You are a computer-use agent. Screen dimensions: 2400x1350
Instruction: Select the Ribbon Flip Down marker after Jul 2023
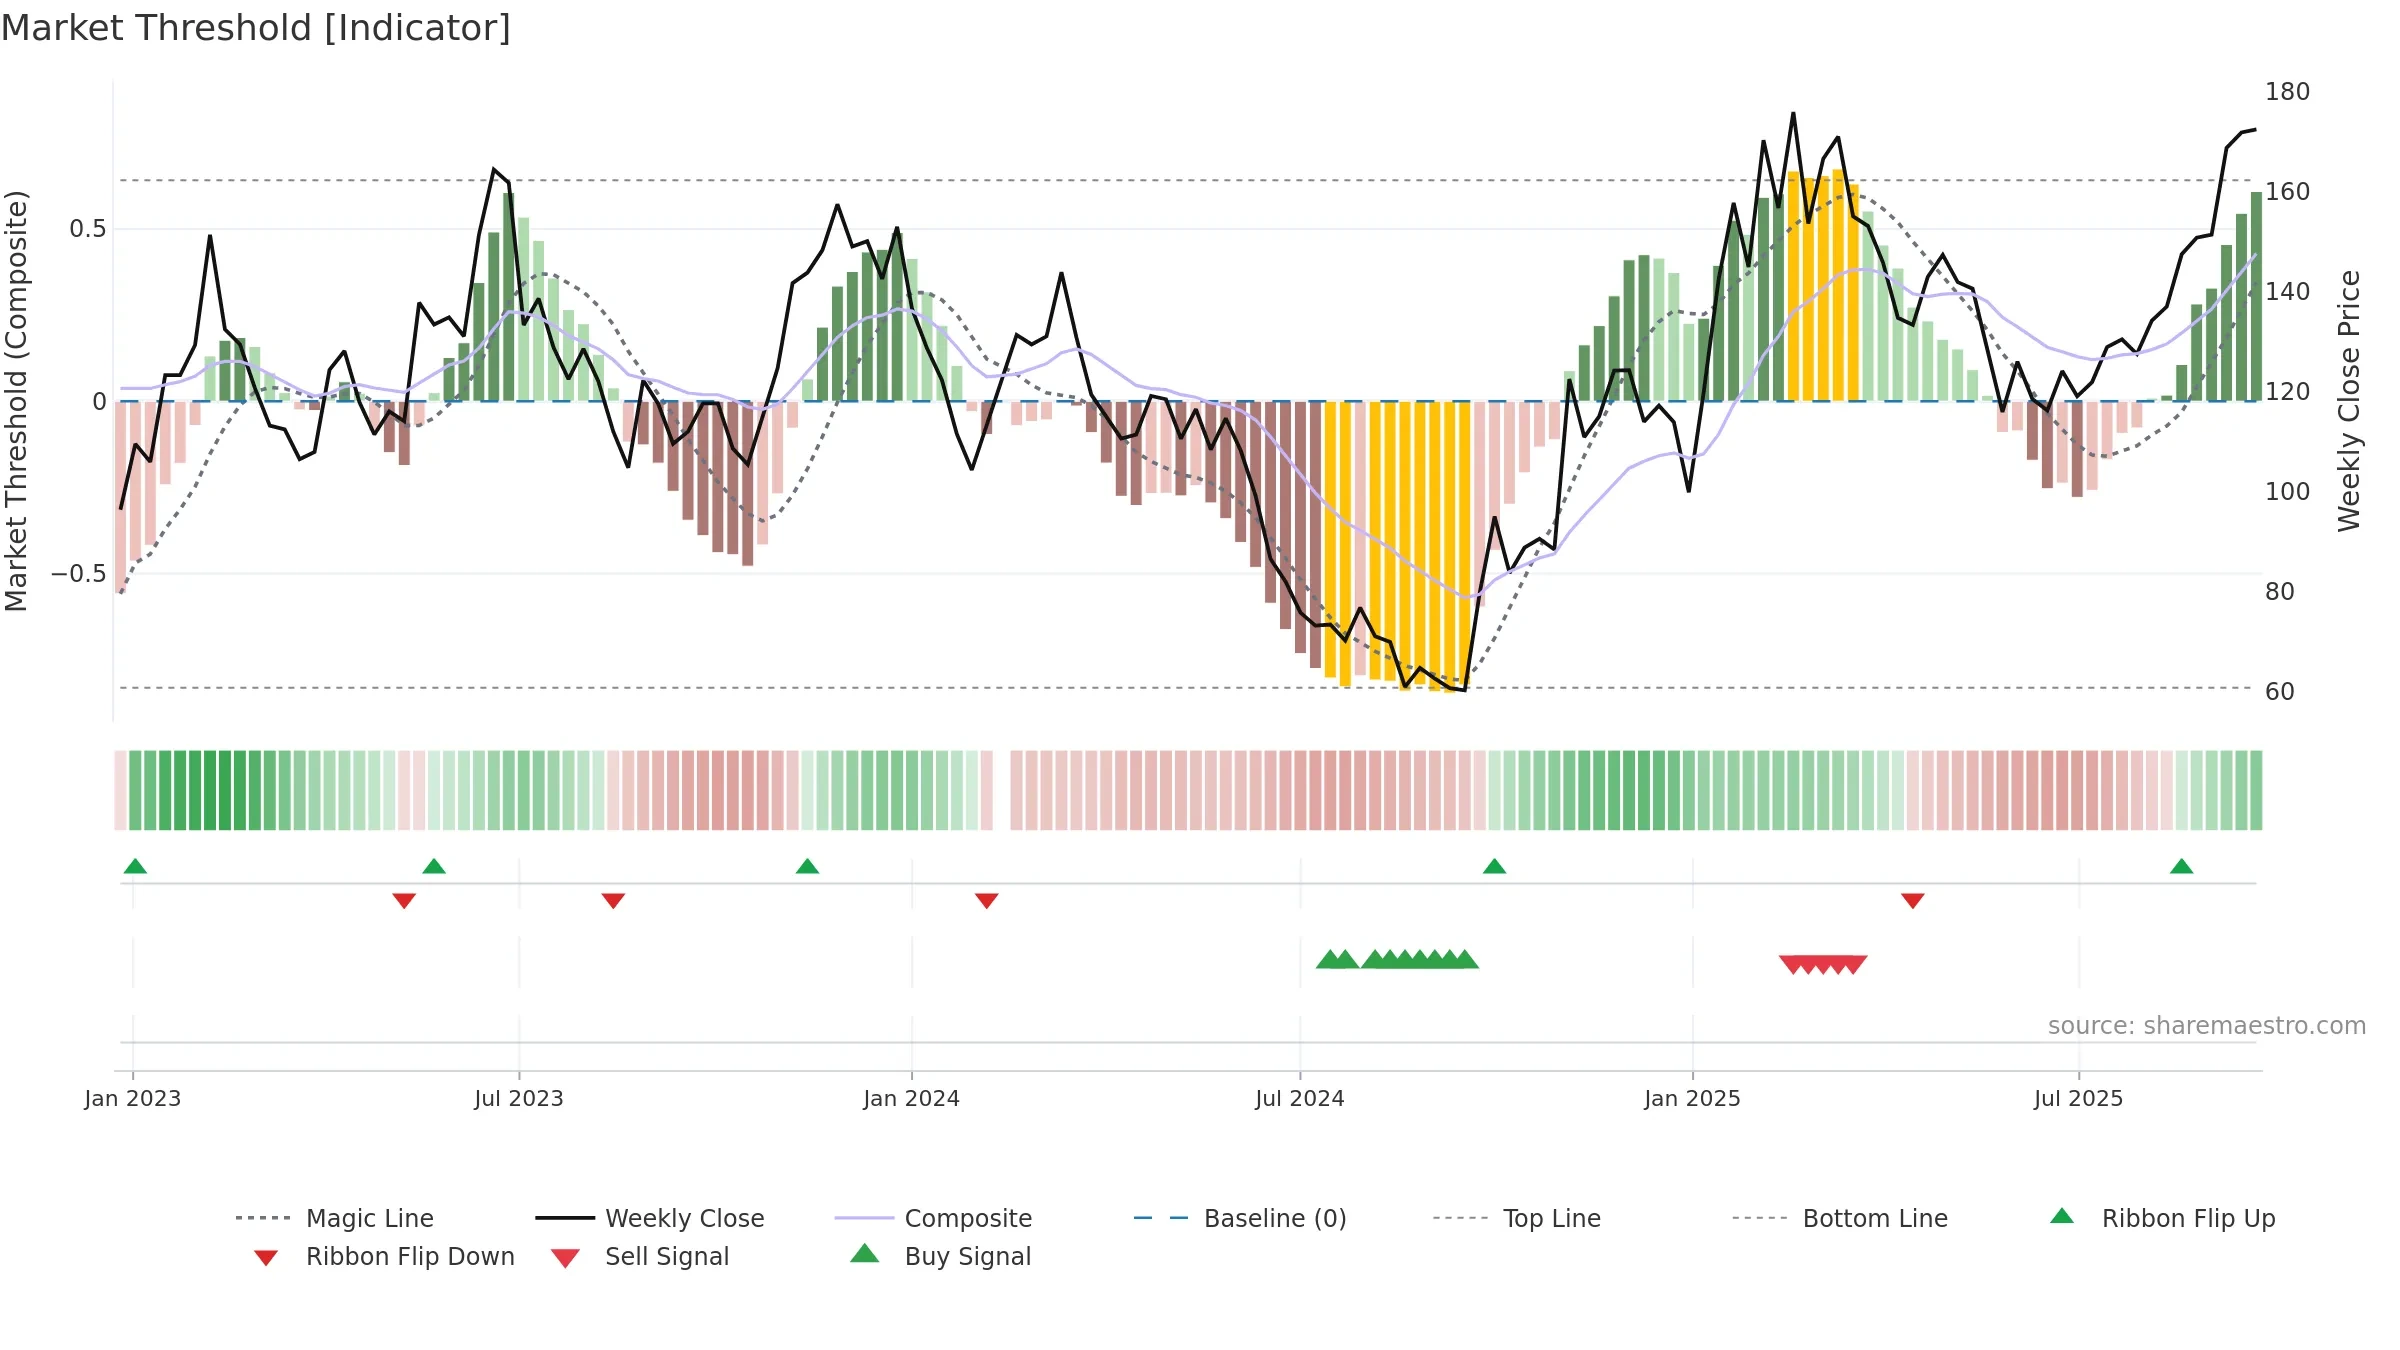(x=613, y=901)
